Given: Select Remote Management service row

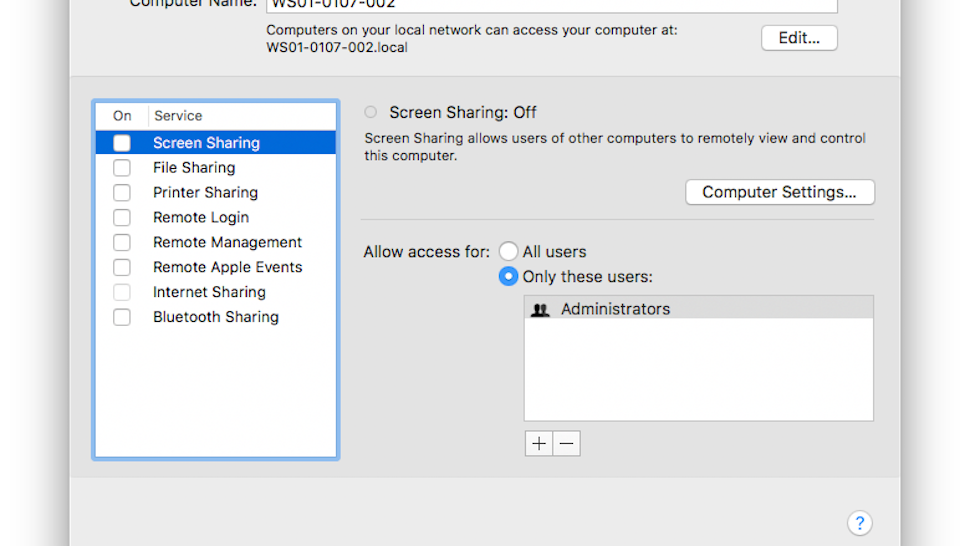Looking at the screenshot, I should [216, 242].
